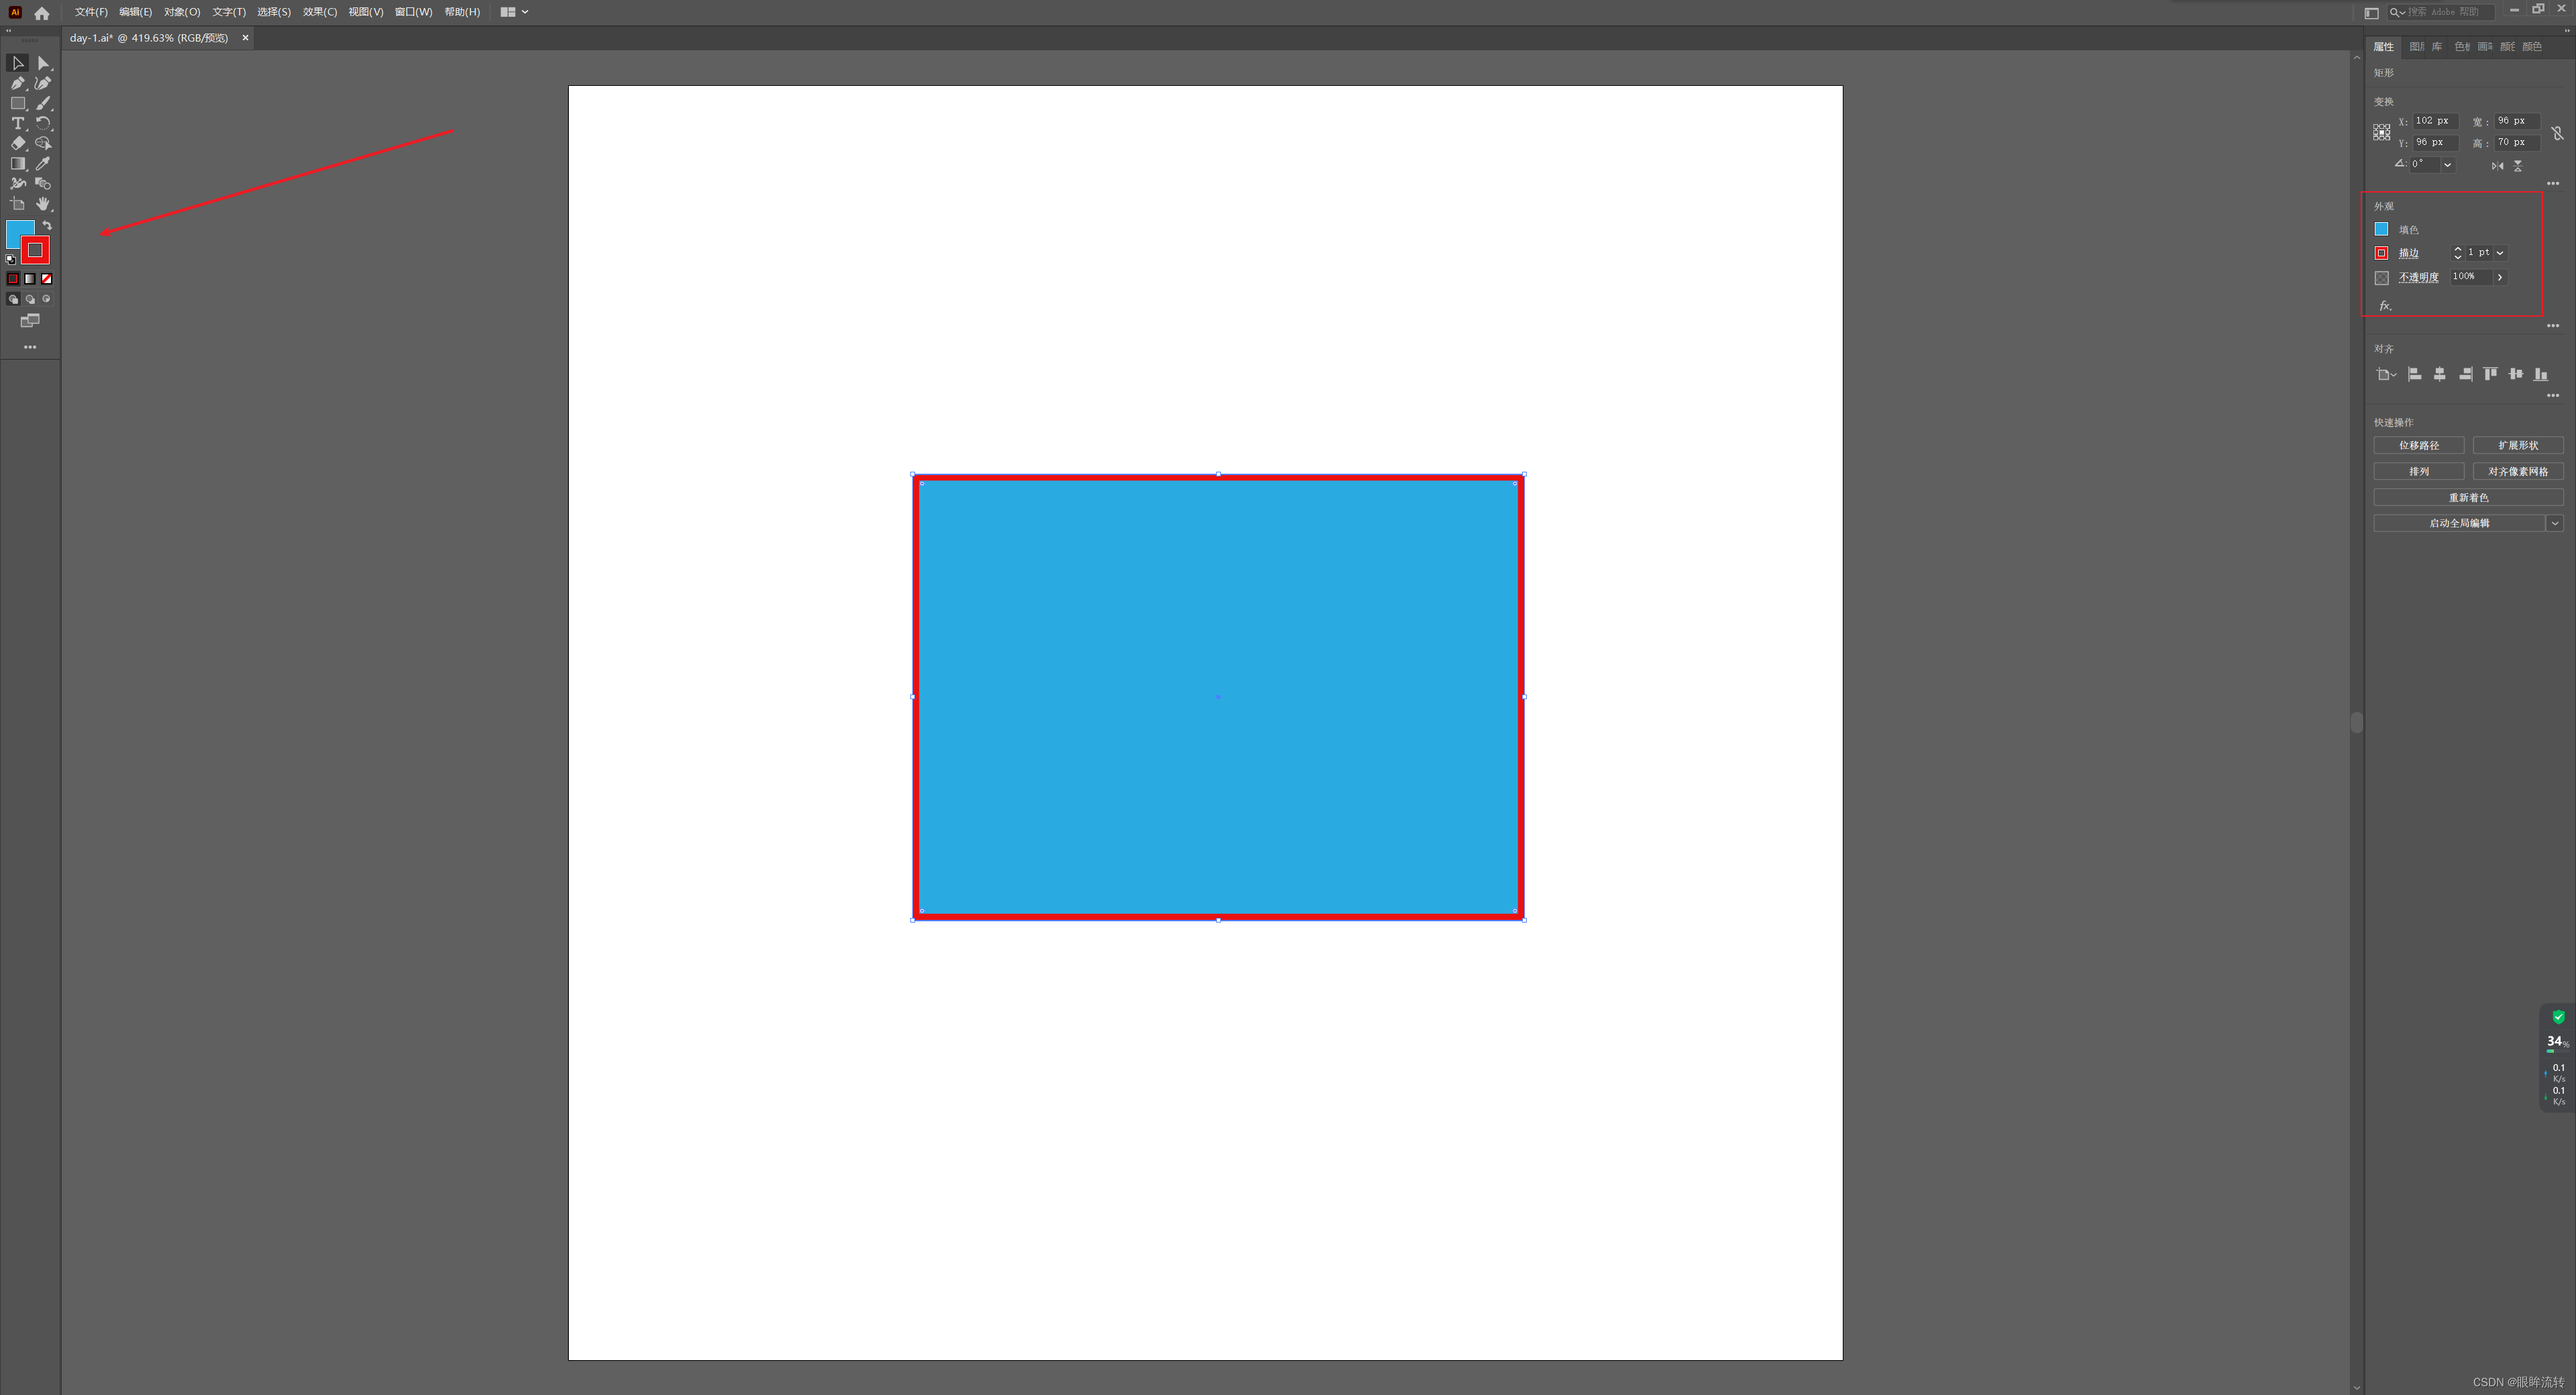The image size is (2576, 1395).
Task: Set paint to None
Action: point(46,279)
